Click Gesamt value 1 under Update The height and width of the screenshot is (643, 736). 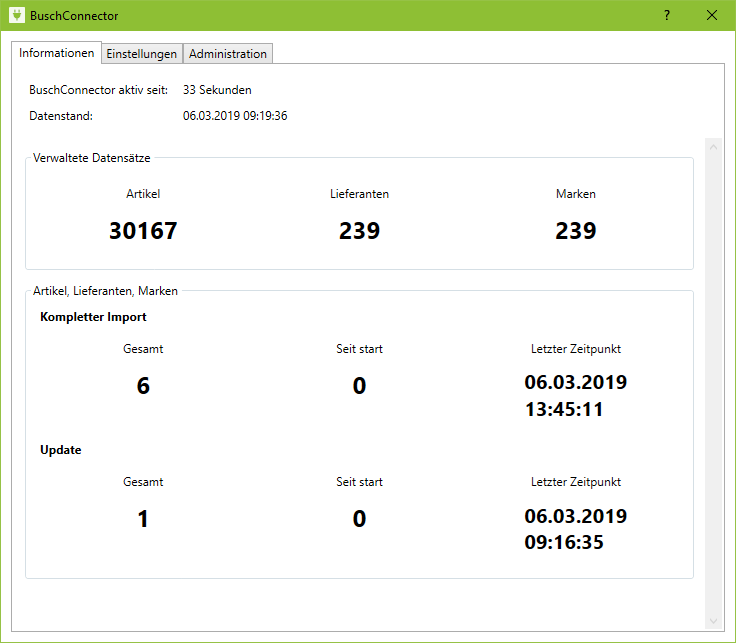143,519
